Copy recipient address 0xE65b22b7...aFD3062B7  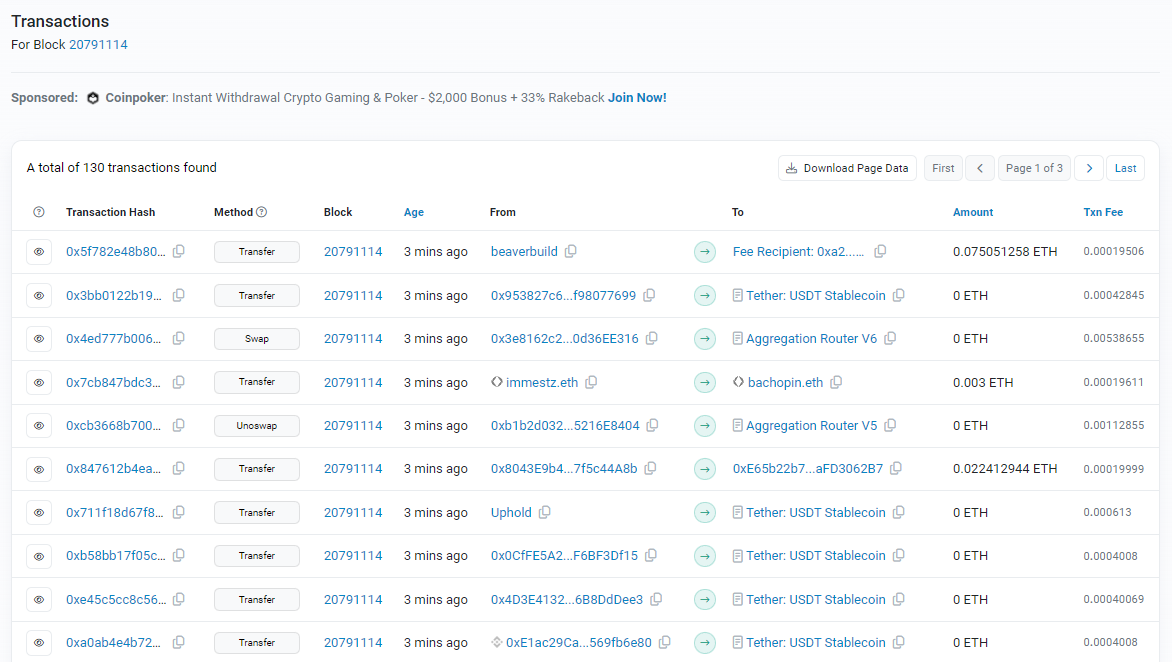coord(896,468)
